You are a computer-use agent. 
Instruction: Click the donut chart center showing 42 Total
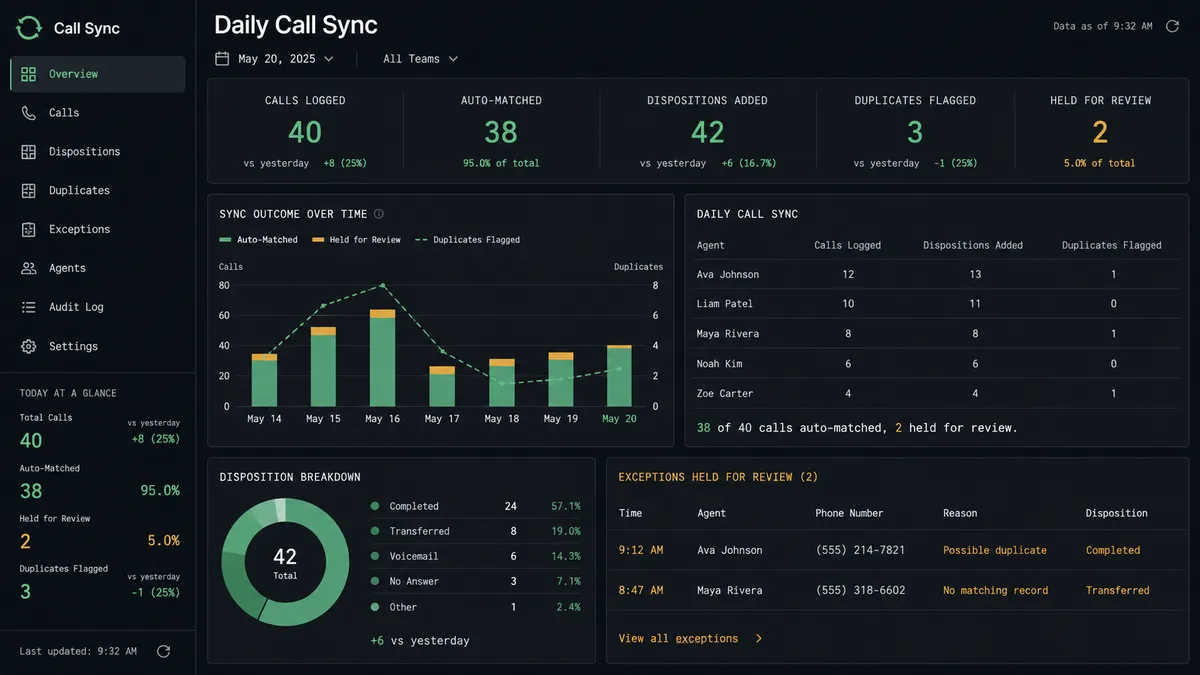point(285,562)
